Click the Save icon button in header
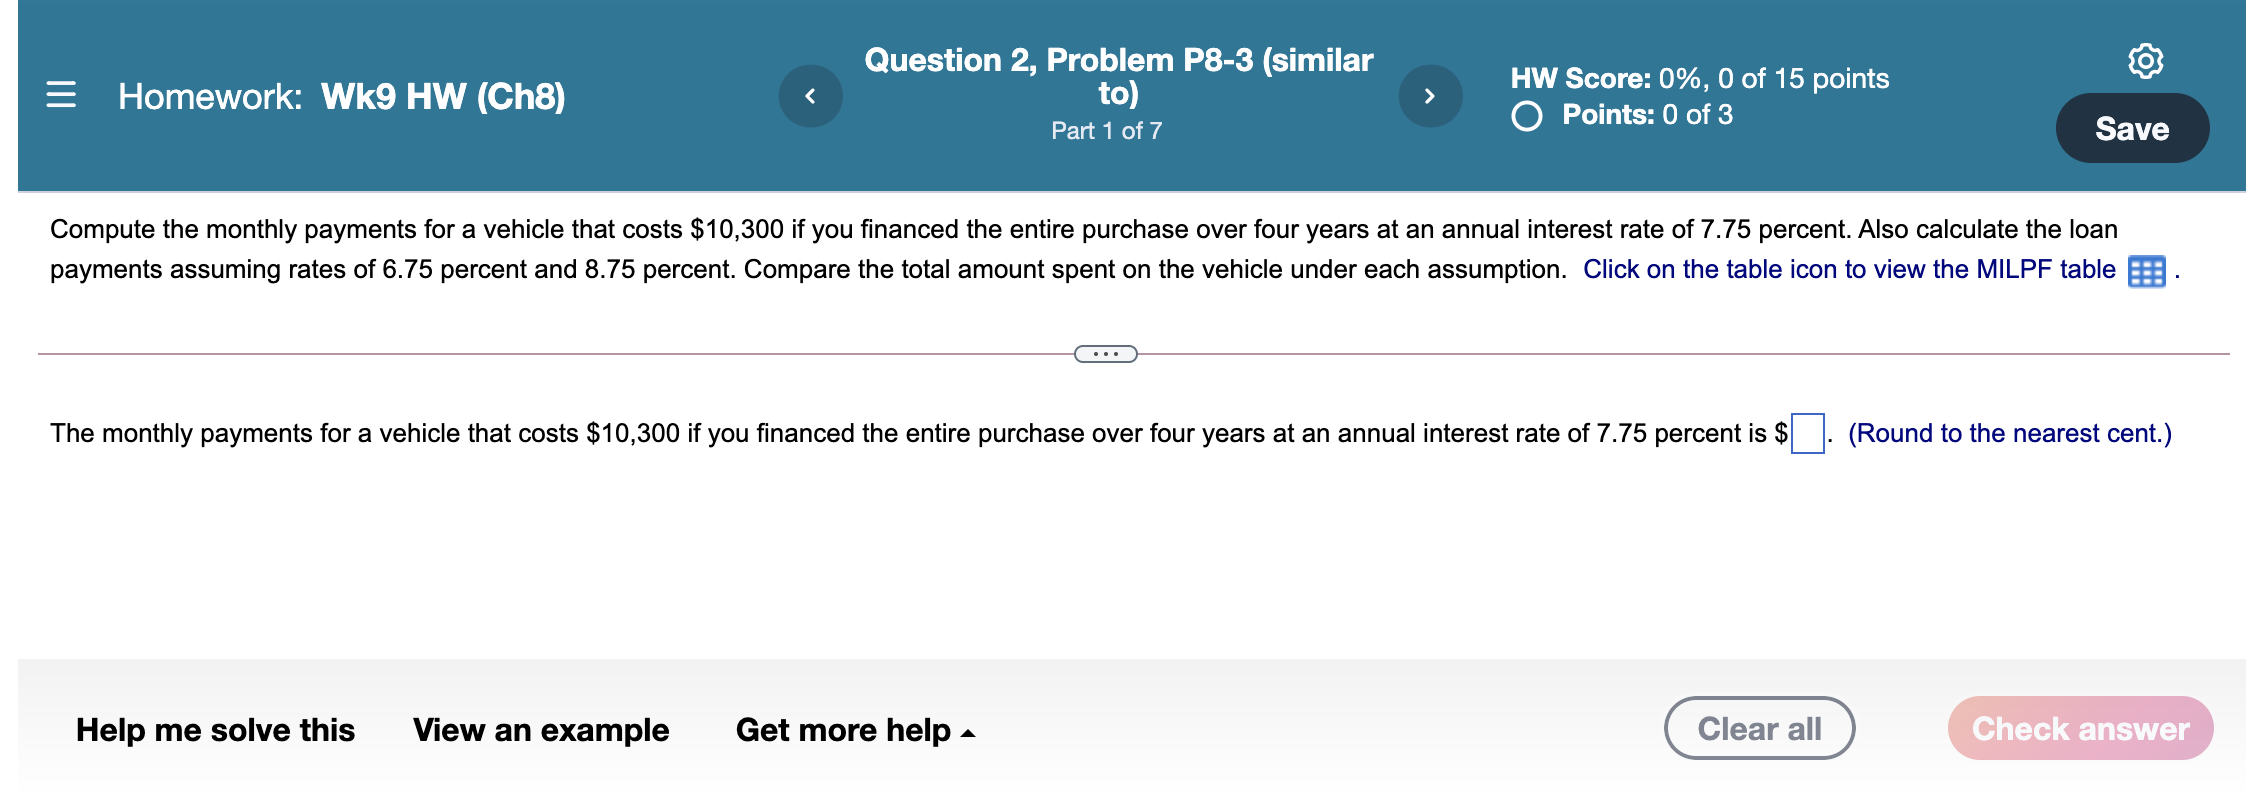Screen dimensions: 2246x792 coord(2132,128)
